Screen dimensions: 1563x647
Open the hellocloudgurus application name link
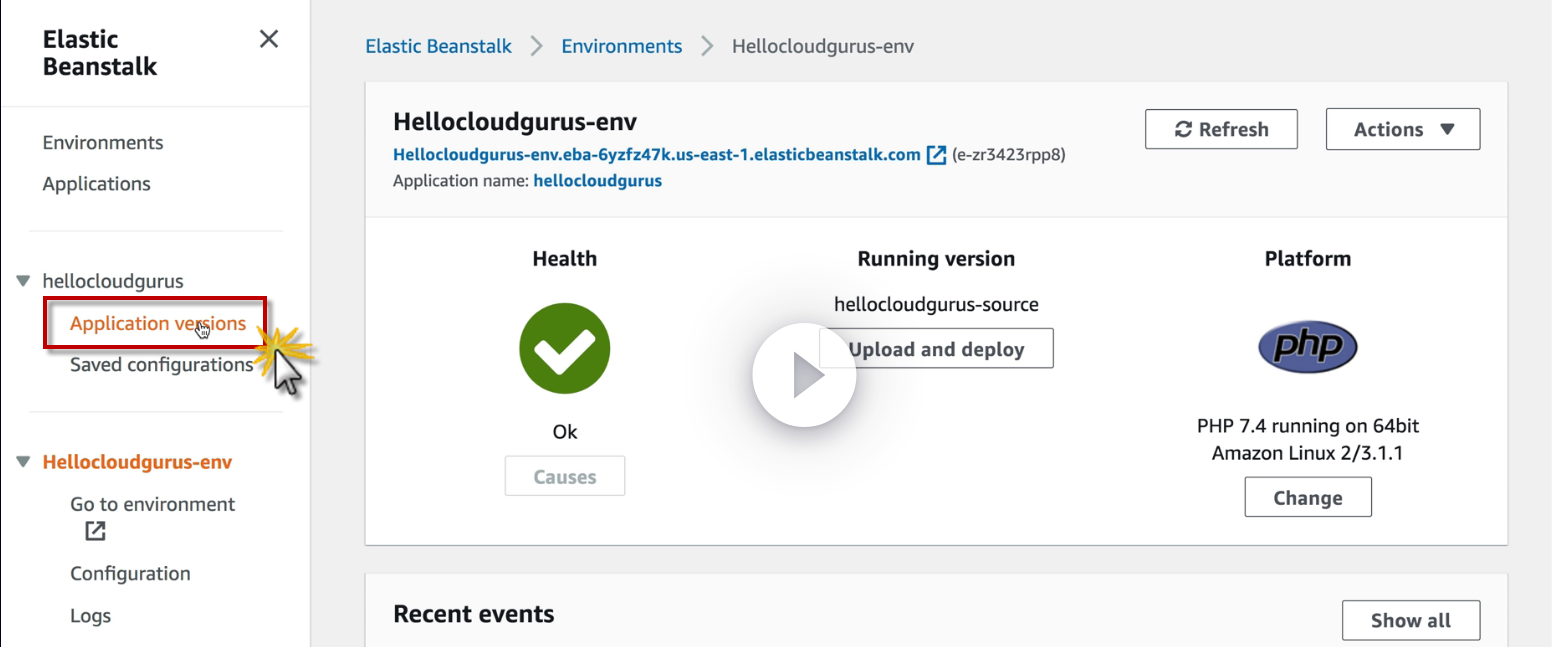click(598, 181)
